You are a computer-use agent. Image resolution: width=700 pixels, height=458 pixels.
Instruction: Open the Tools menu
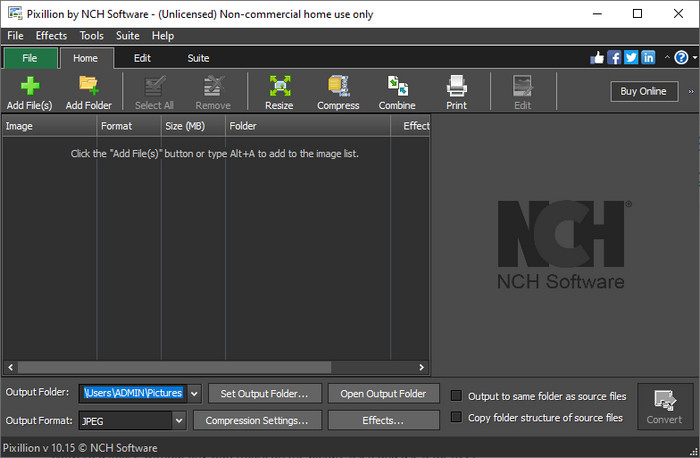tap(92, 36)
